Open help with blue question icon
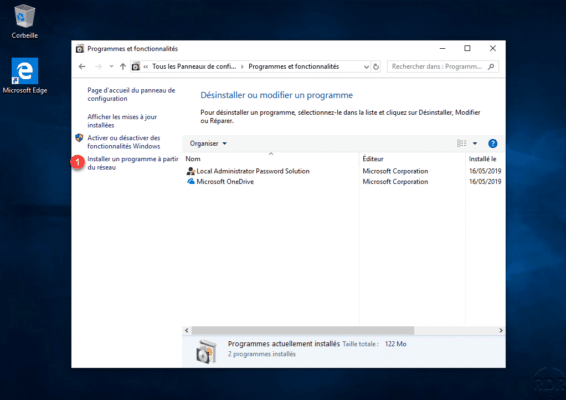This screenshot has height=400, width=566. 492,143
